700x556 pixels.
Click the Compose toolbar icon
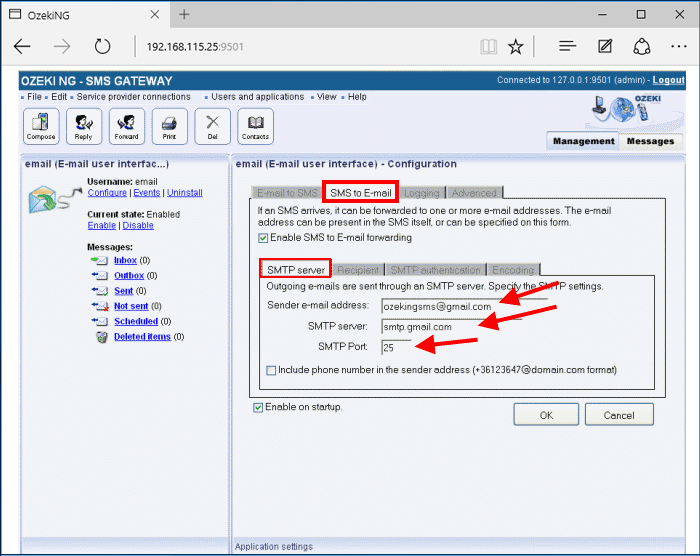[x=41, y=126]
